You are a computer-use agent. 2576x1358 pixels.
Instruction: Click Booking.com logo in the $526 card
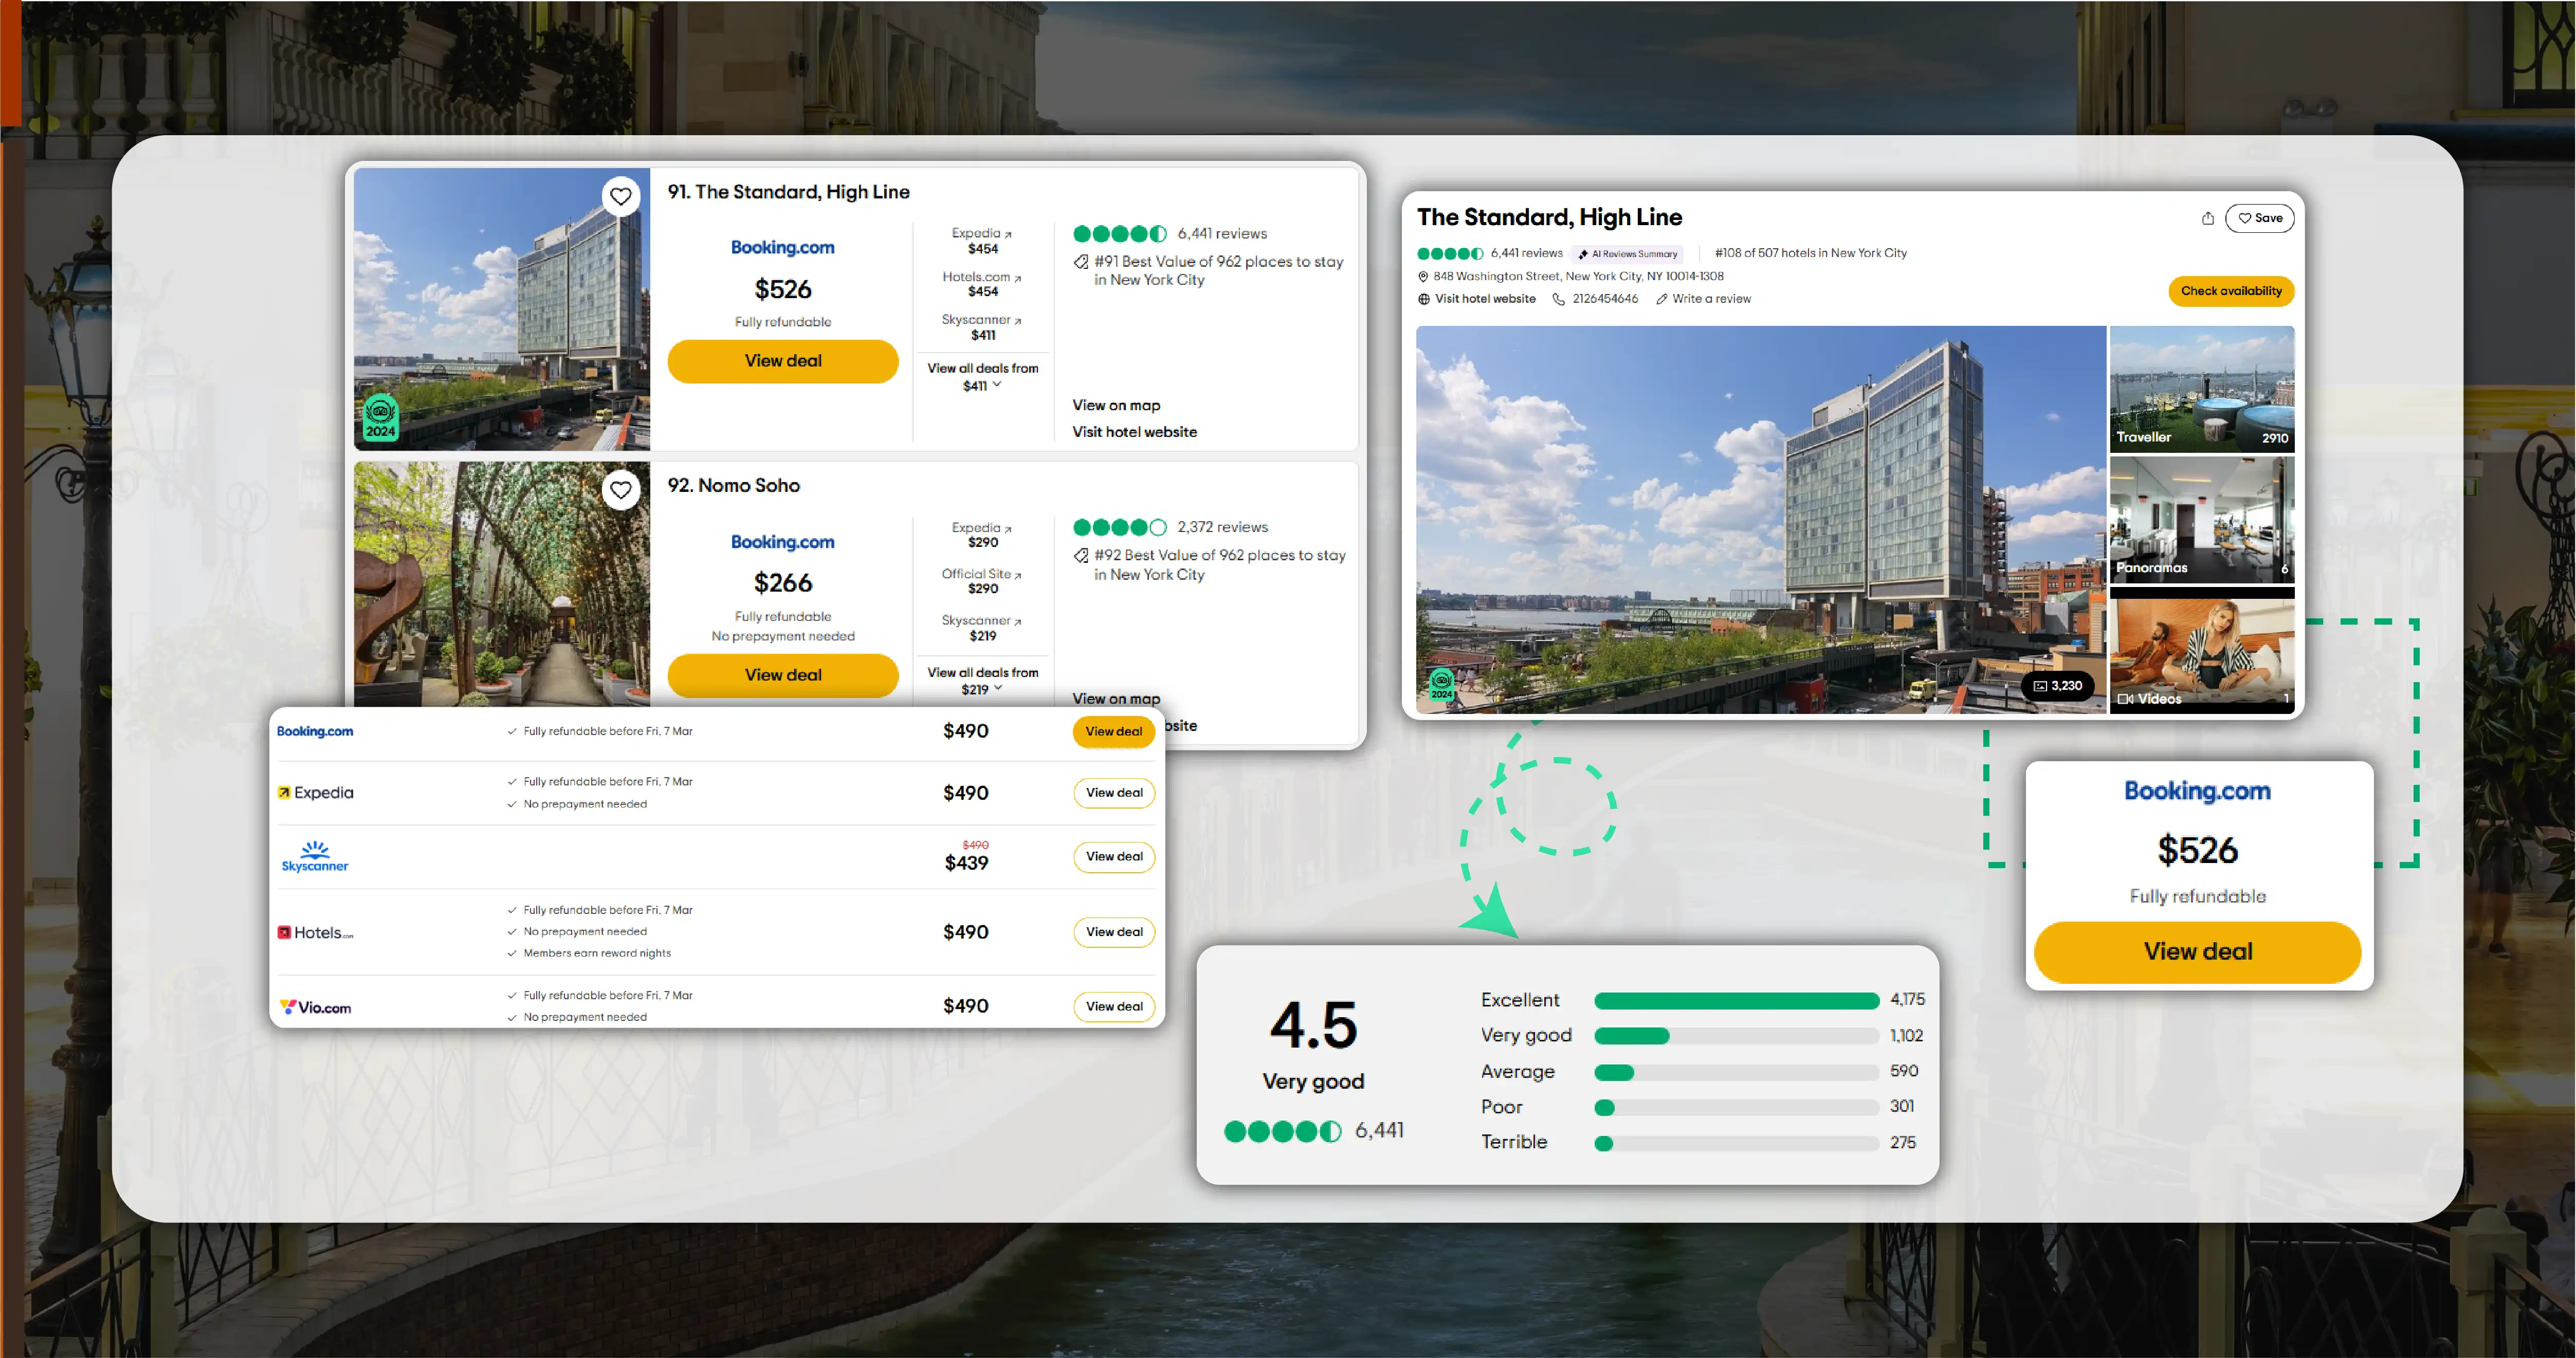(x=2197, y=791)
